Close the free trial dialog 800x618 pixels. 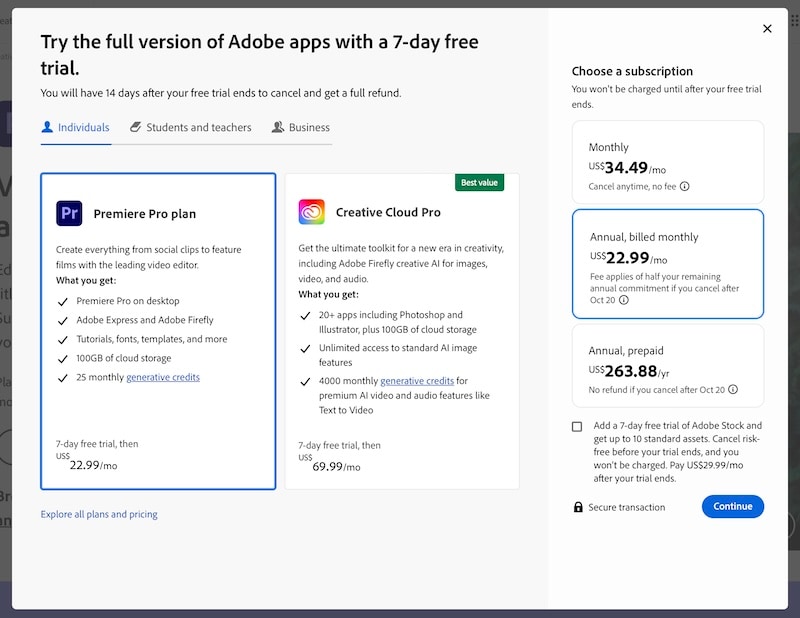tap(767, 29)
